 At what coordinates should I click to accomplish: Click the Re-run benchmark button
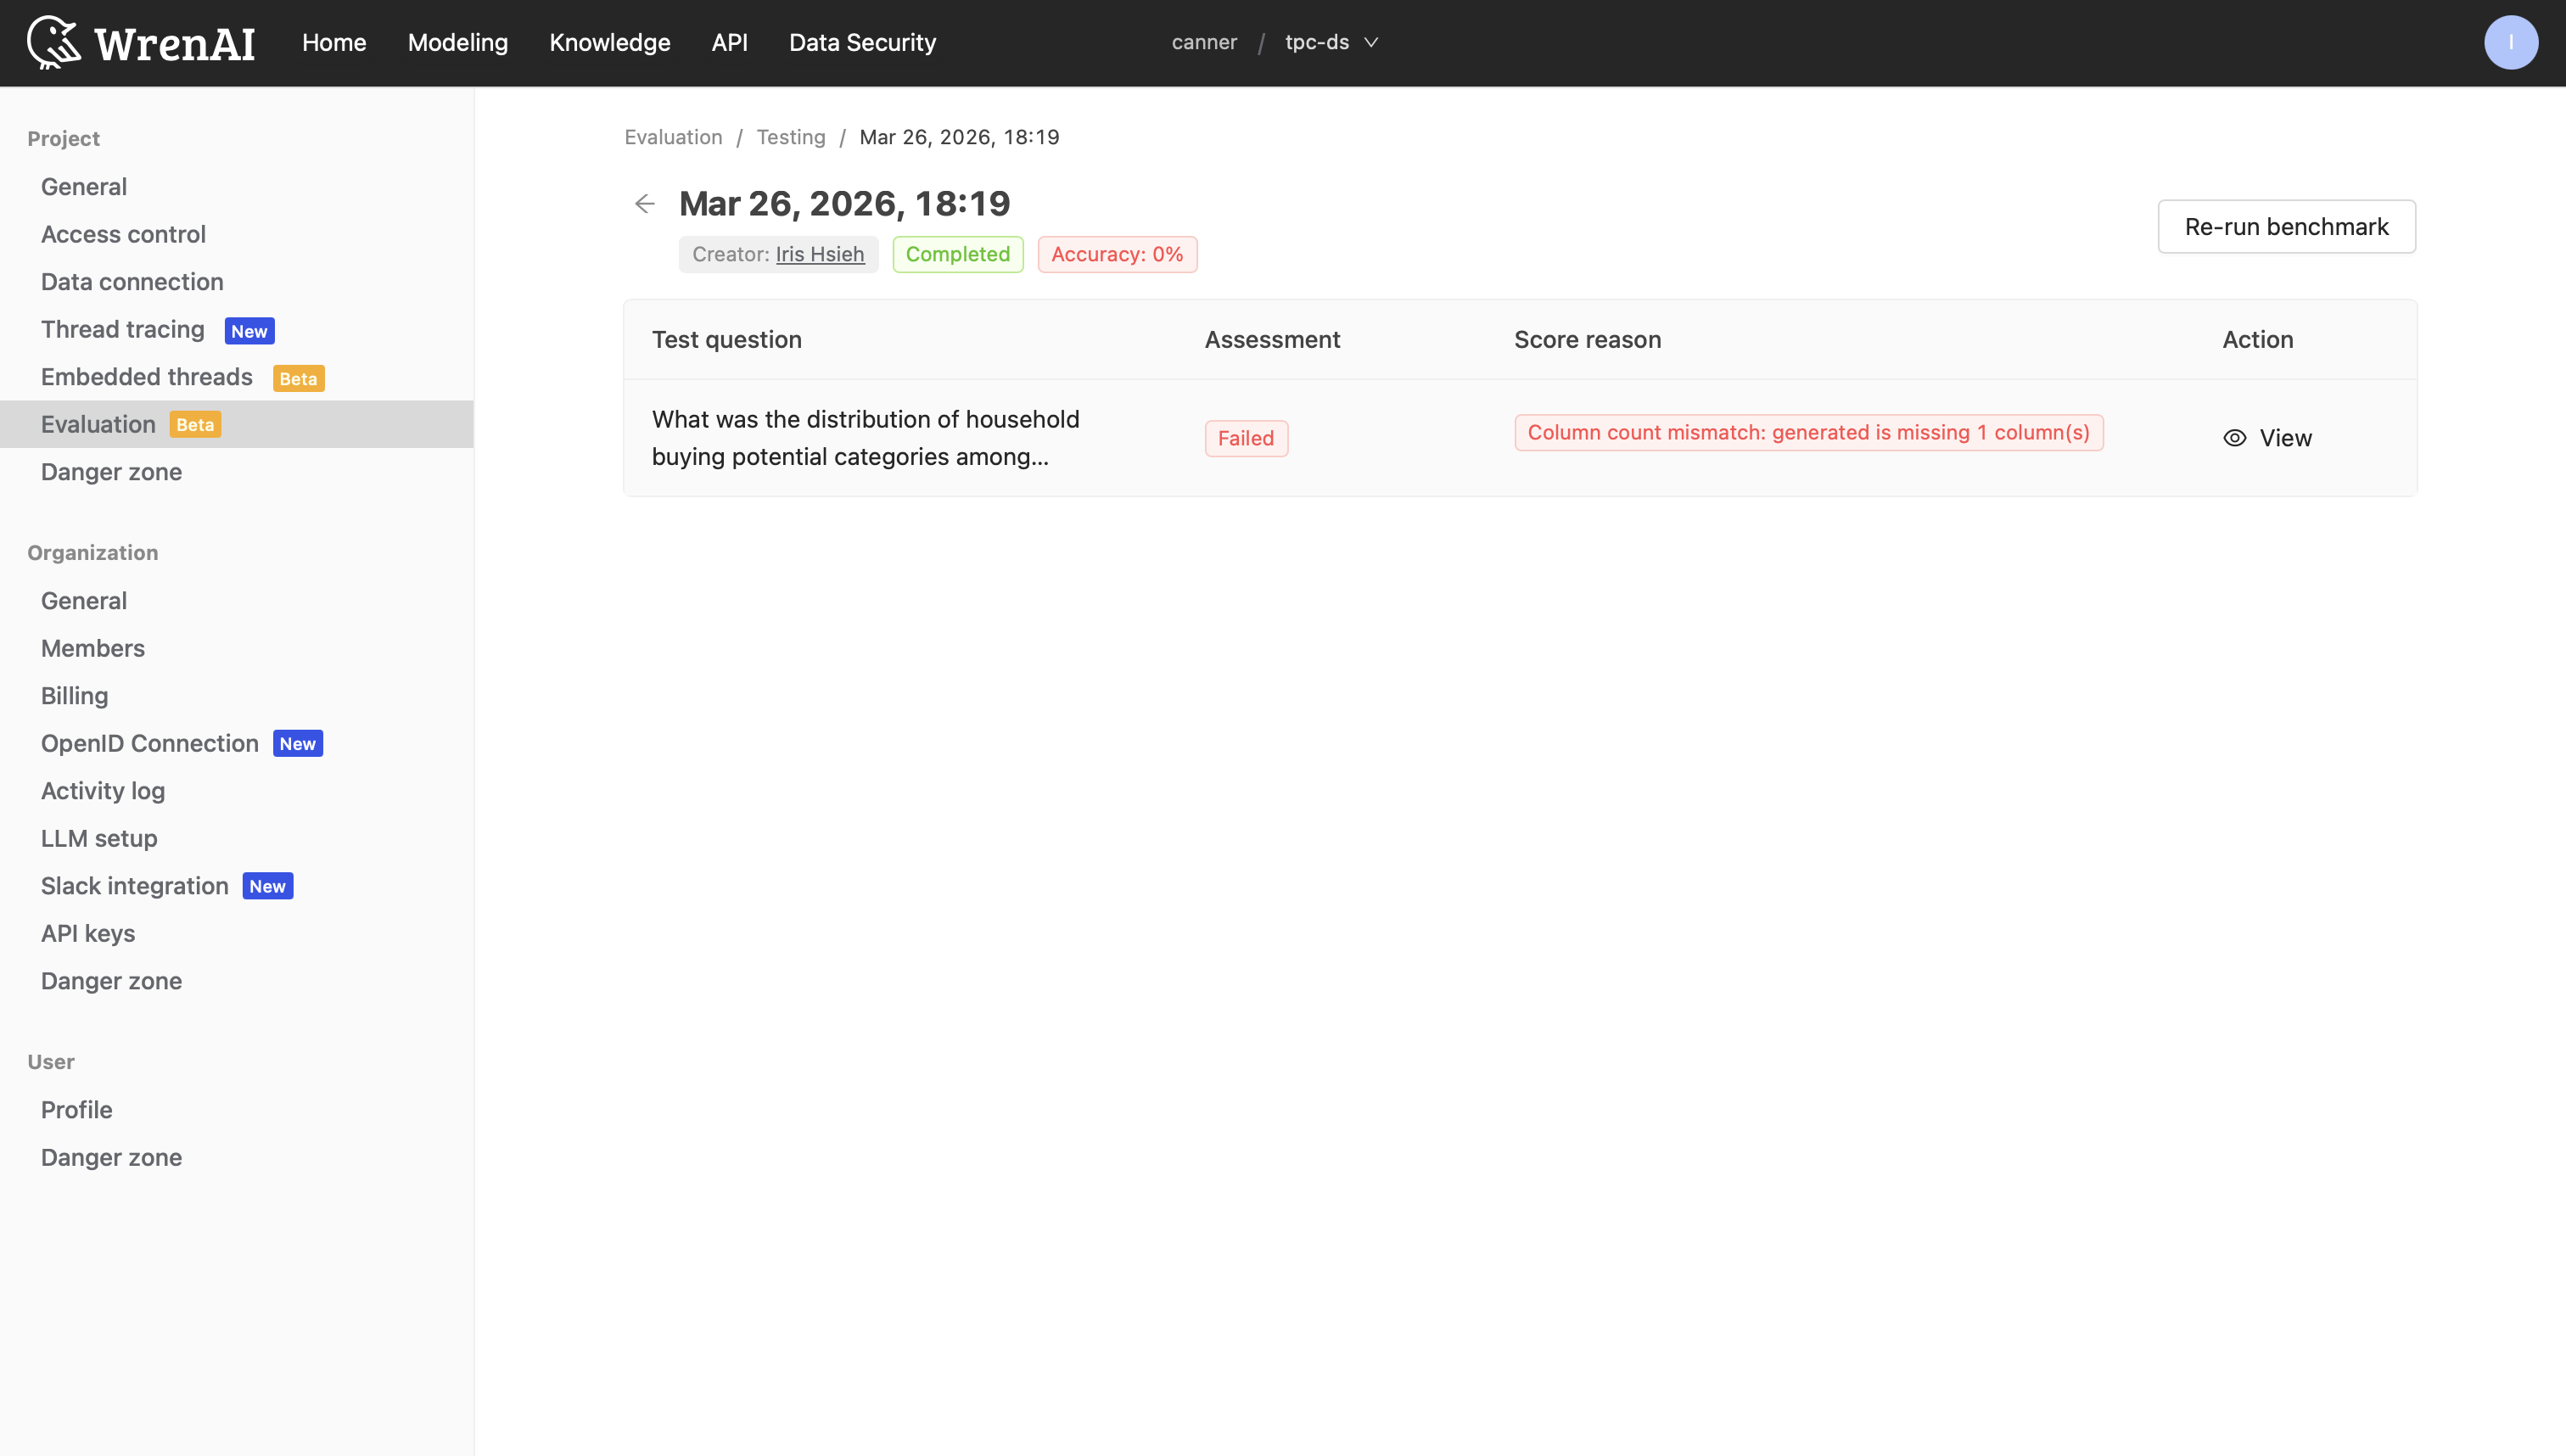(x=2286, y=226)
